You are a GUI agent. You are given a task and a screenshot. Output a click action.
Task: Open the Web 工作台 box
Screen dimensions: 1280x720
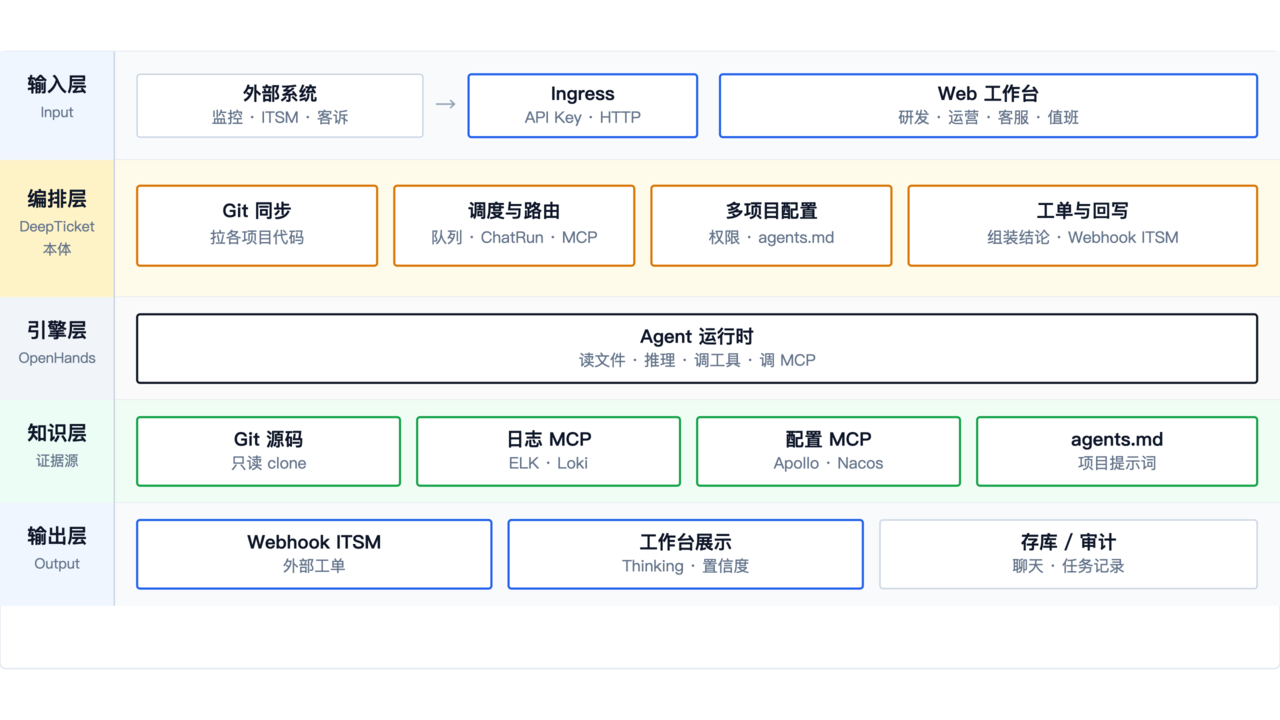coord(988,105)
